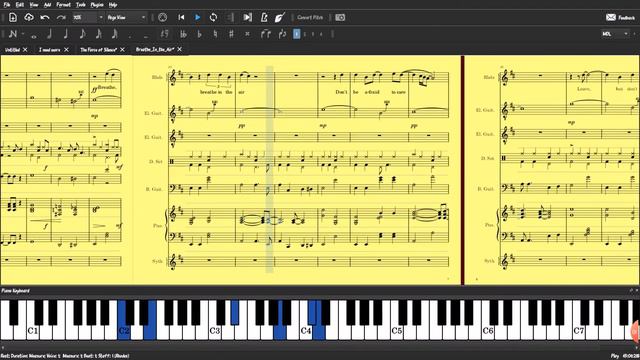Expand note input mode dropdown arrow
640x360 pixels.
[x=23, y=34]
